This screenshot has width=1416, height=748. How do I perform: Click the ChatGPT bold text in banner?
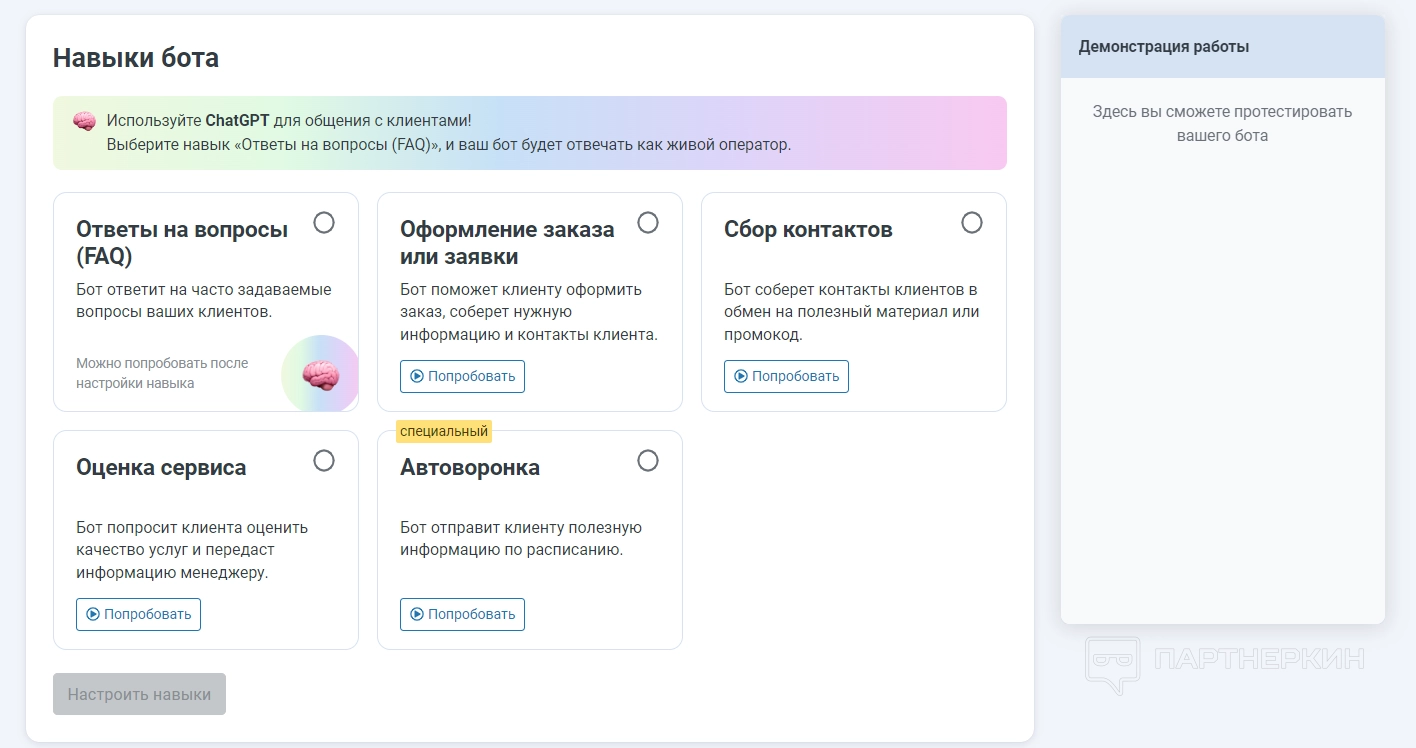pyautogui.click(x=237, y=121)
